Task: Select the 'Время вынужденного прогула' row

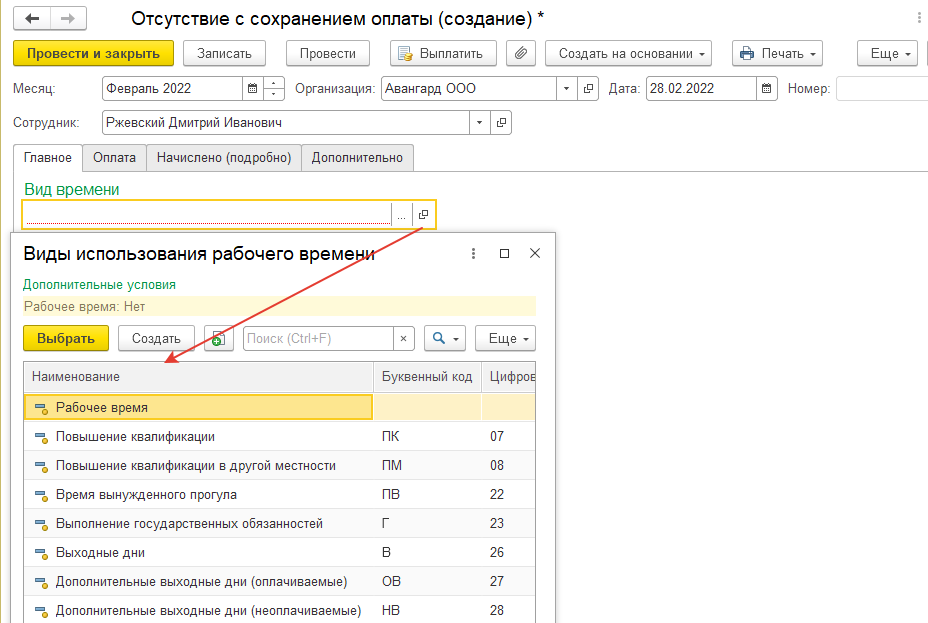Action: pos(279,495)
